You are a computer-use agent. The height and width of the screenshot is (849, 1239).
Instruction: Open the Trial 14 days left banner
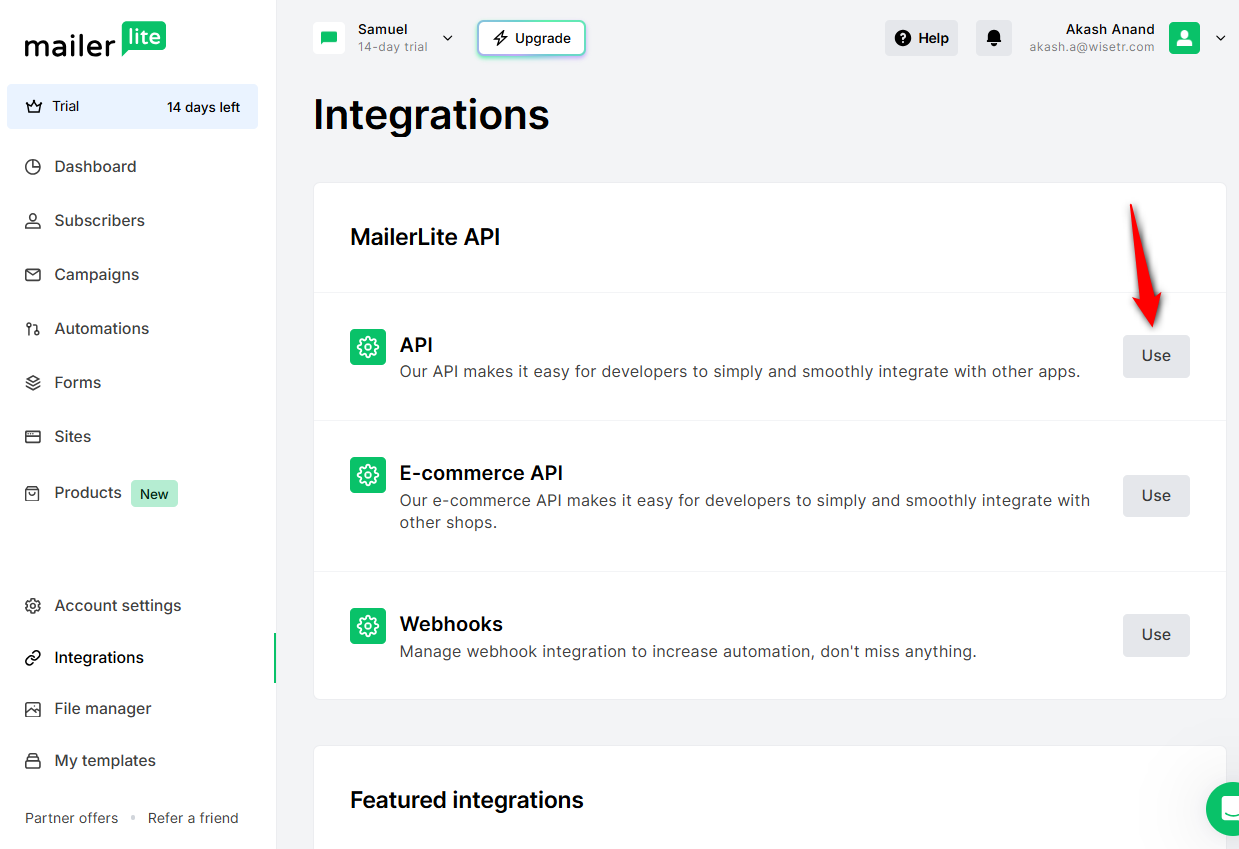tap(132, 107)
